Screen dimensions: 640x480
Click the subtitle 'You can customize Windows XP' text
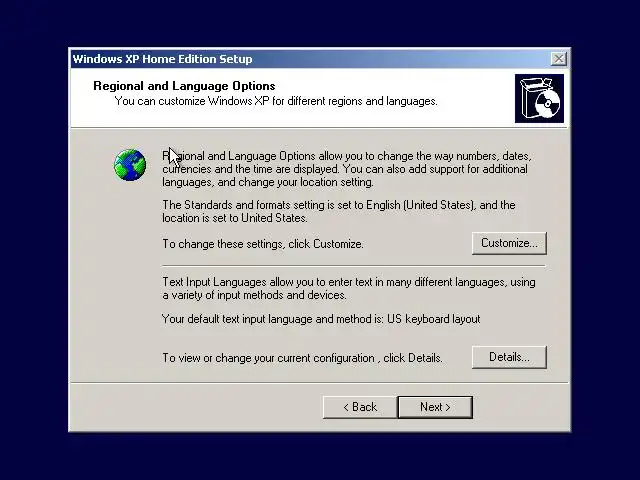coord(276,101)
